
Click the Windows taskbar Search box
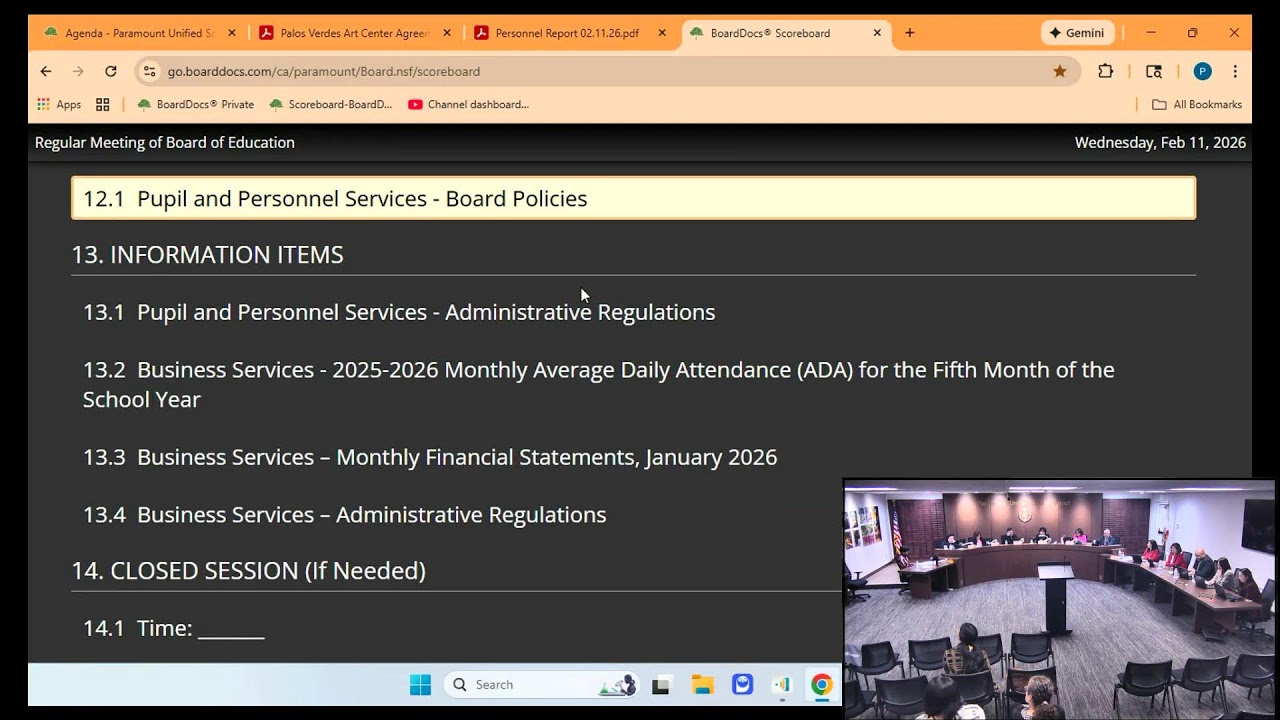click(x=540, y=684)
